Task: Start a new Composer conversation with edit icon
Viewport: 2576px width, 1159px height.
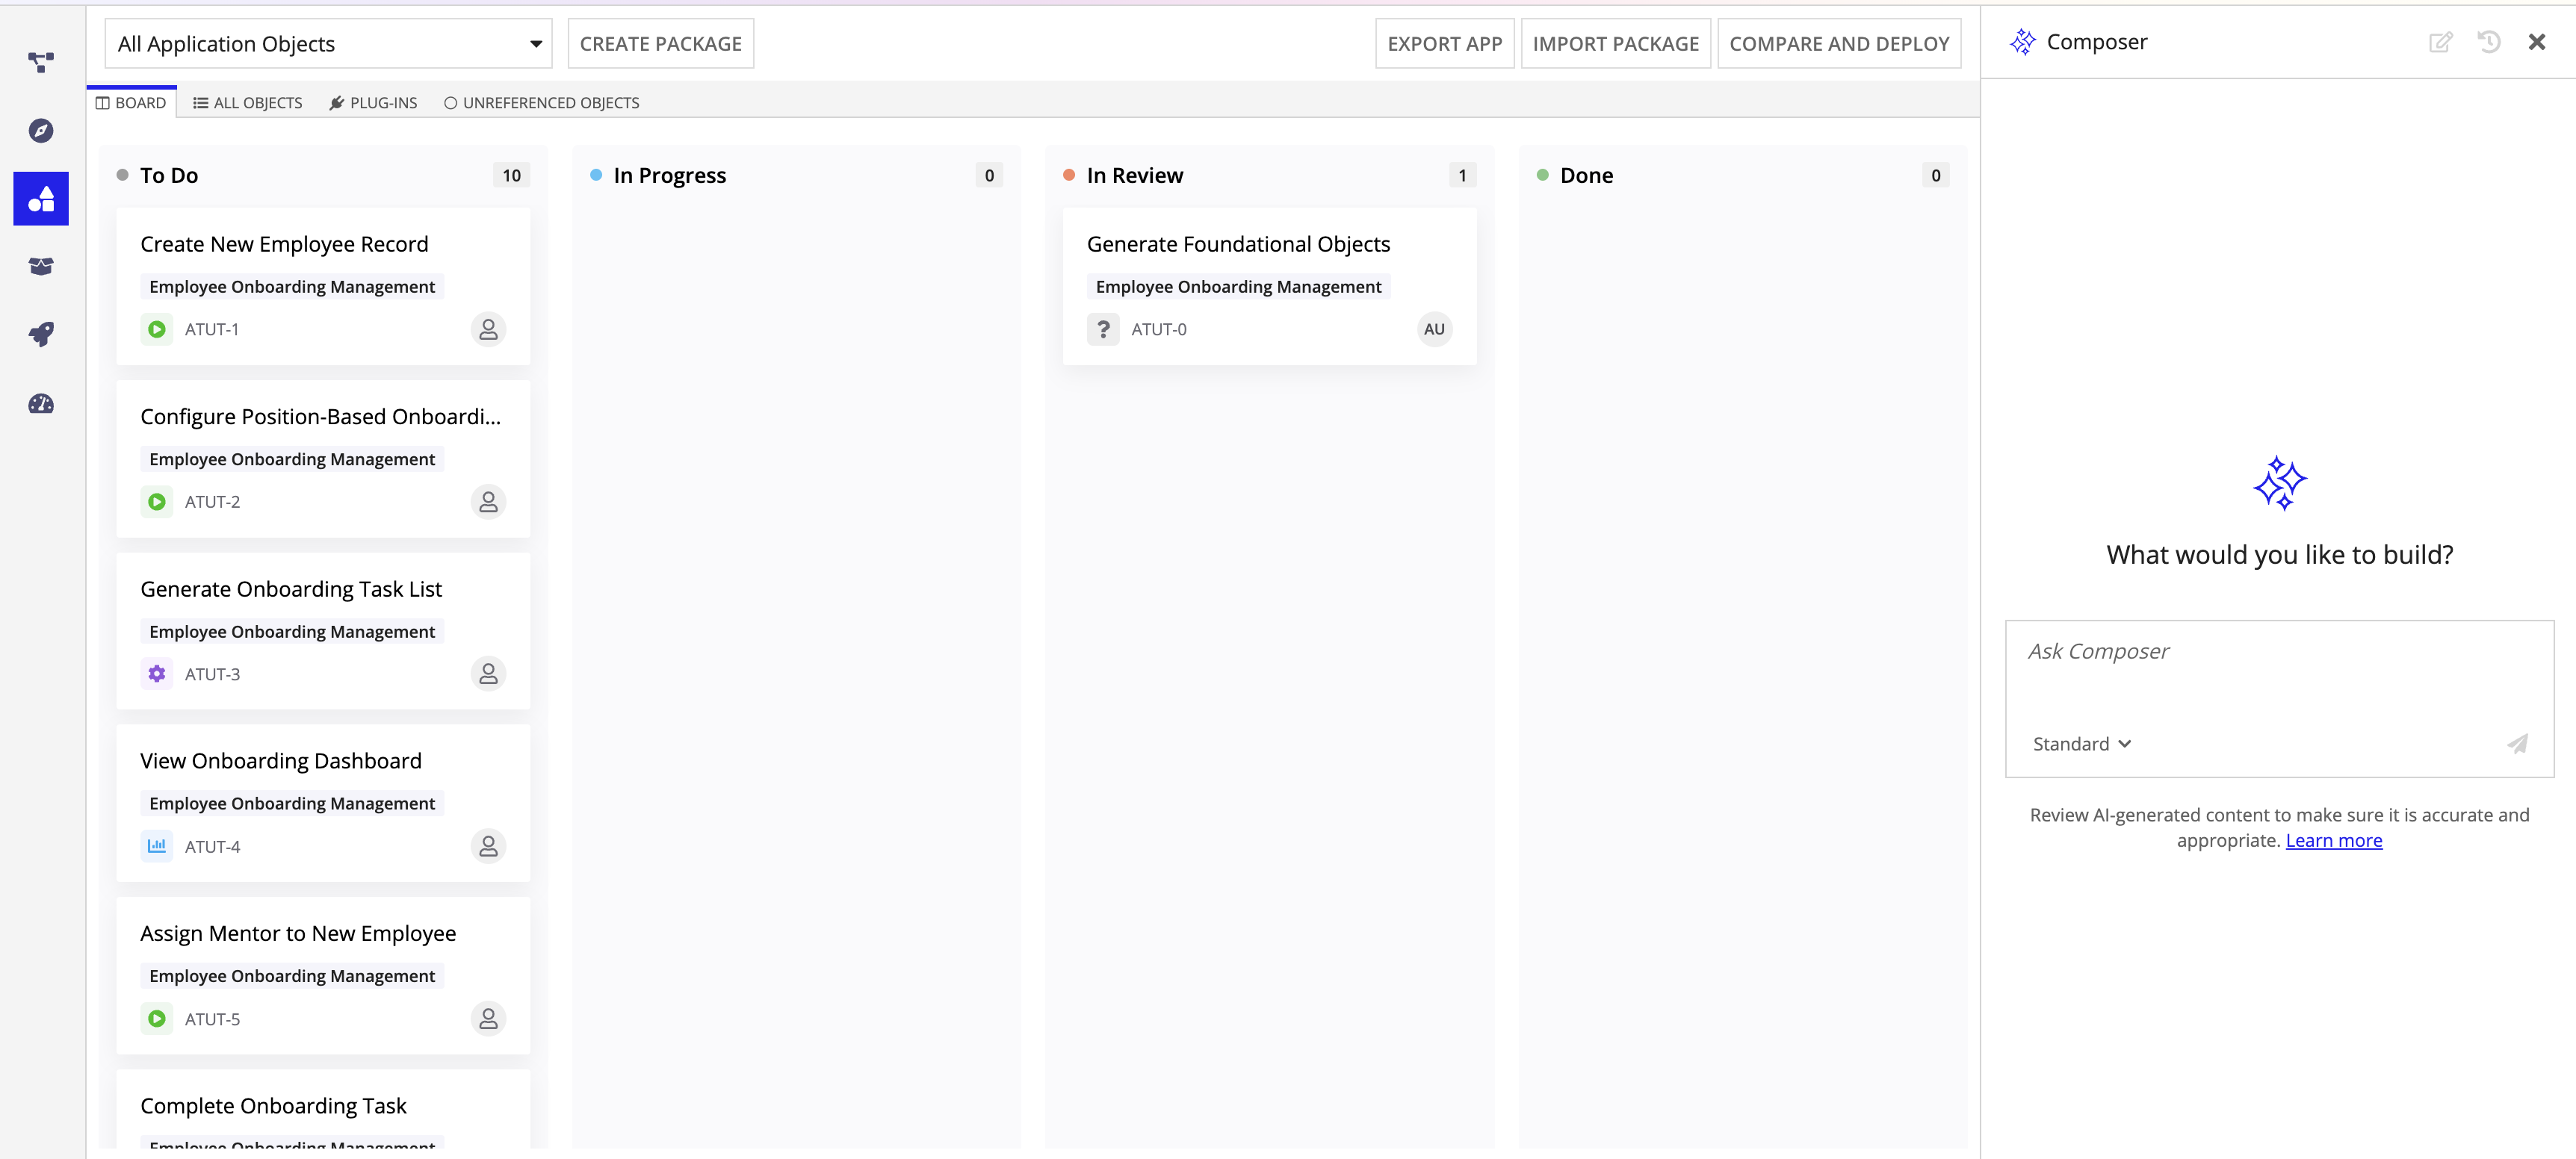Action: 2440,42
